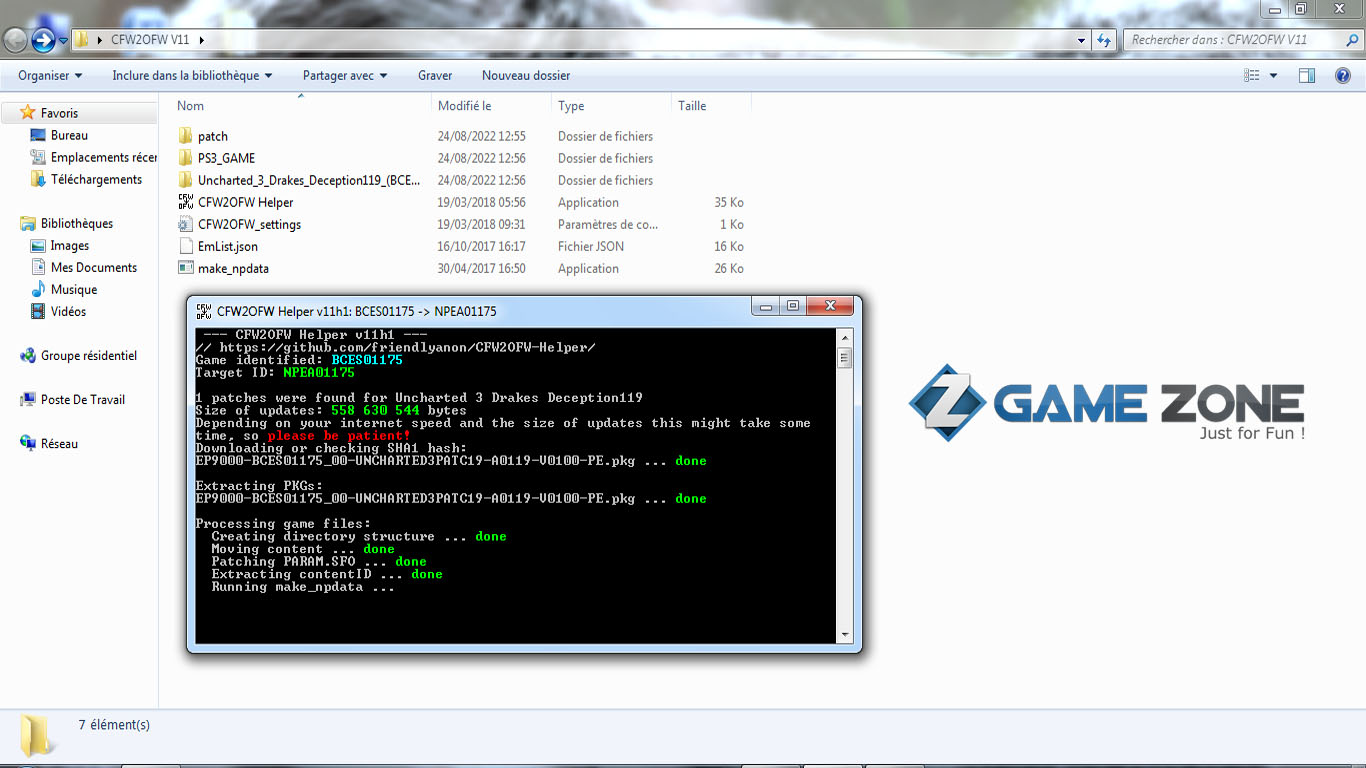Image resolution: width=1366 pixels, height=768 pixels.
Task: Open the patch folder
Action: [212, 136]
